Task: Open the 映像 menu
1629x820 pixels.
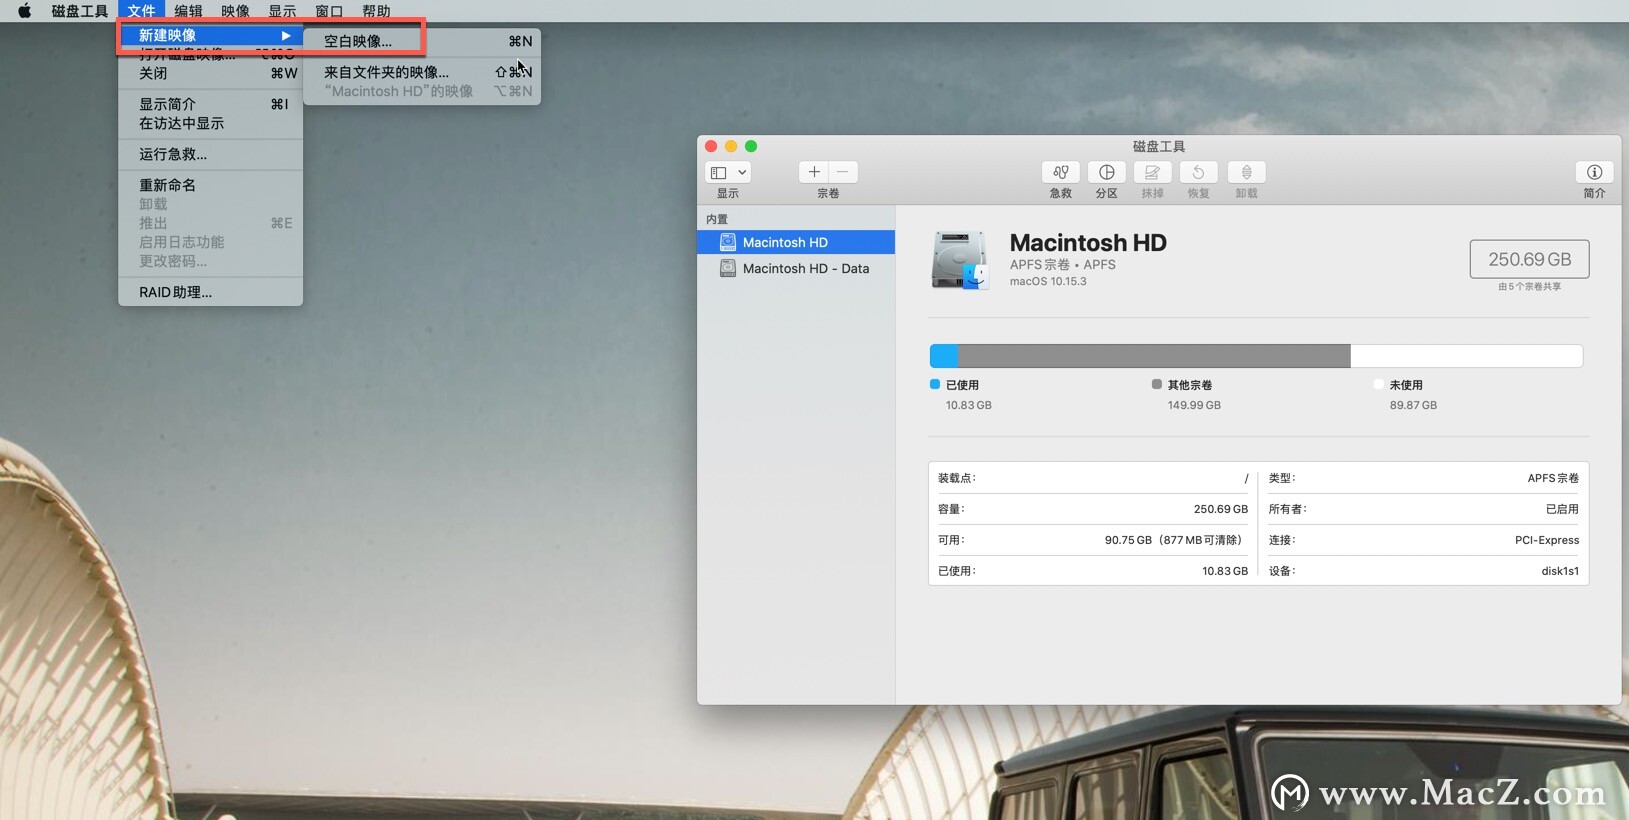Action: (235, 11)
